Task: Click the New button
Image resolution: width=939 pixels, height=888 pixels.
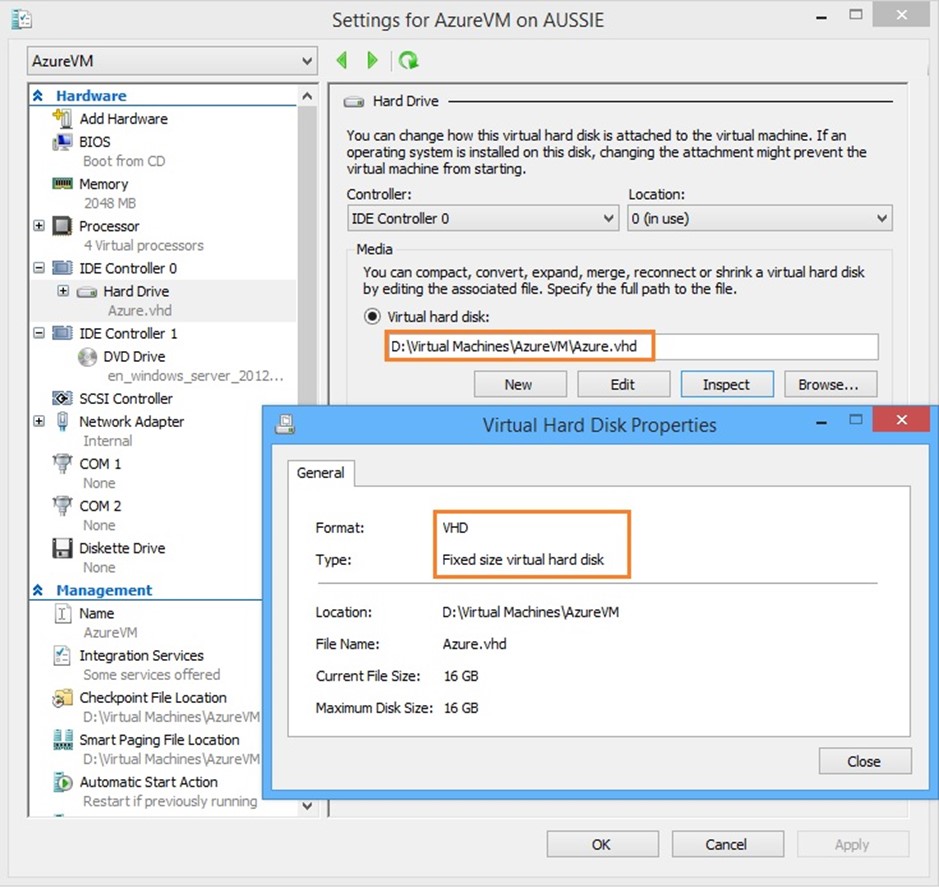Action: [520, 384]
